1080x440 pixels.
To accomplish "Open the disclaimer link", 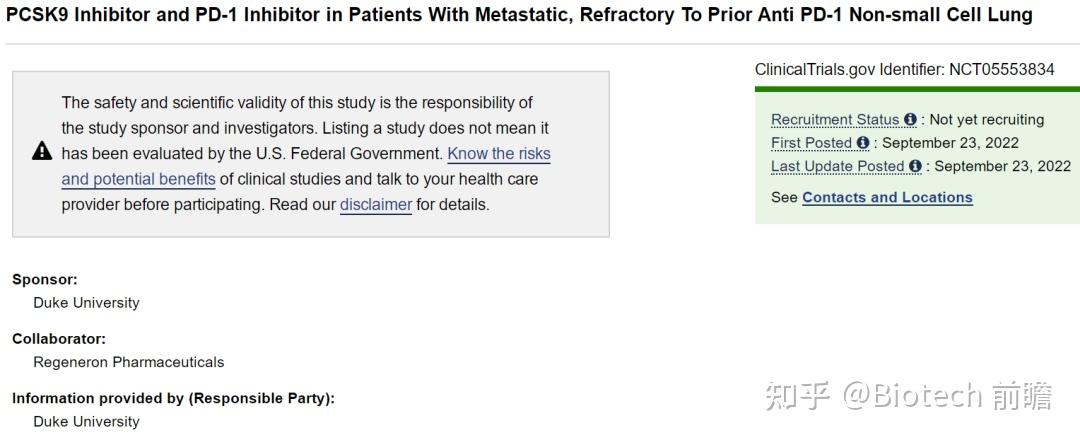I will (376, 205).
